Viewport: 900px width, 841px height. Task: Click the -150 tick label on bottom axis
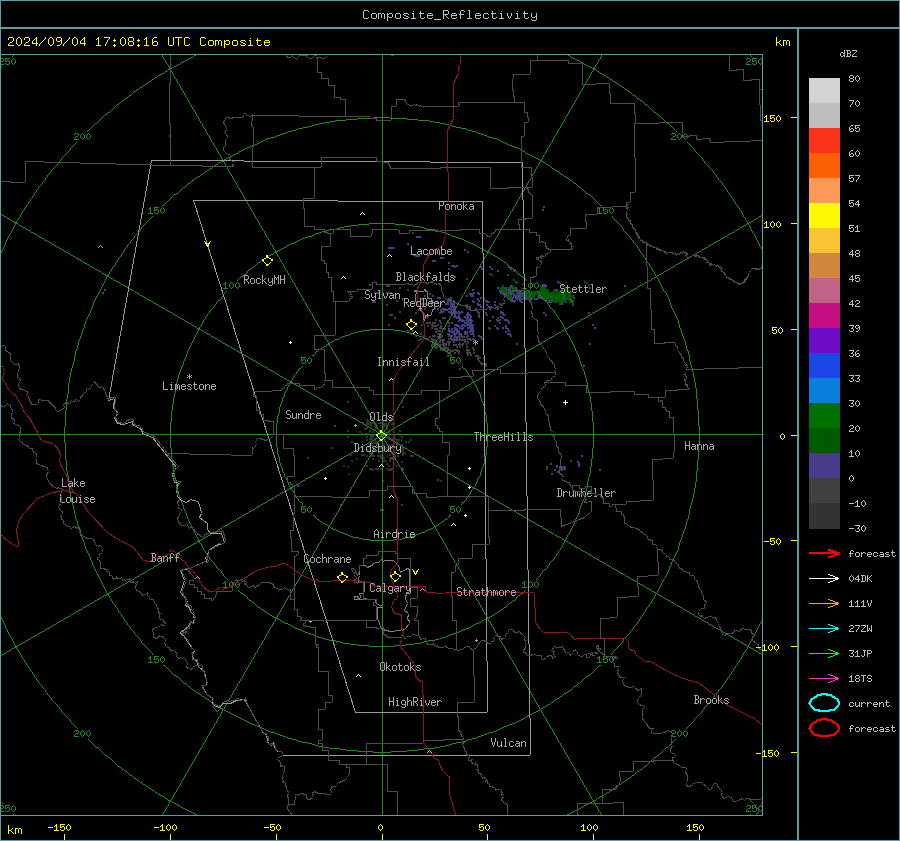(59, 828)
